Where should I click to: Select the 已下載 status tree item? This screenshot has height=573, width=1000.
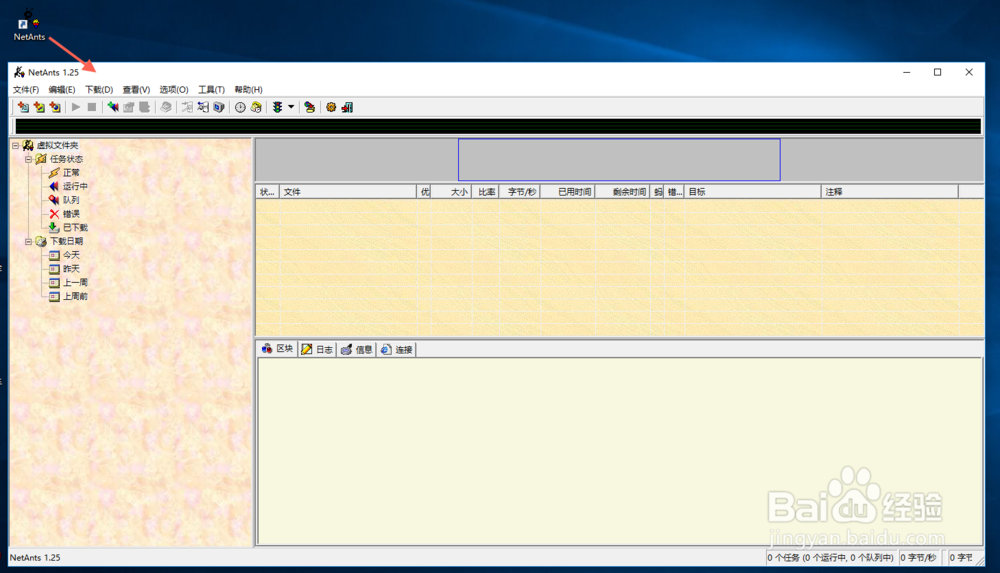coord(75,228)
